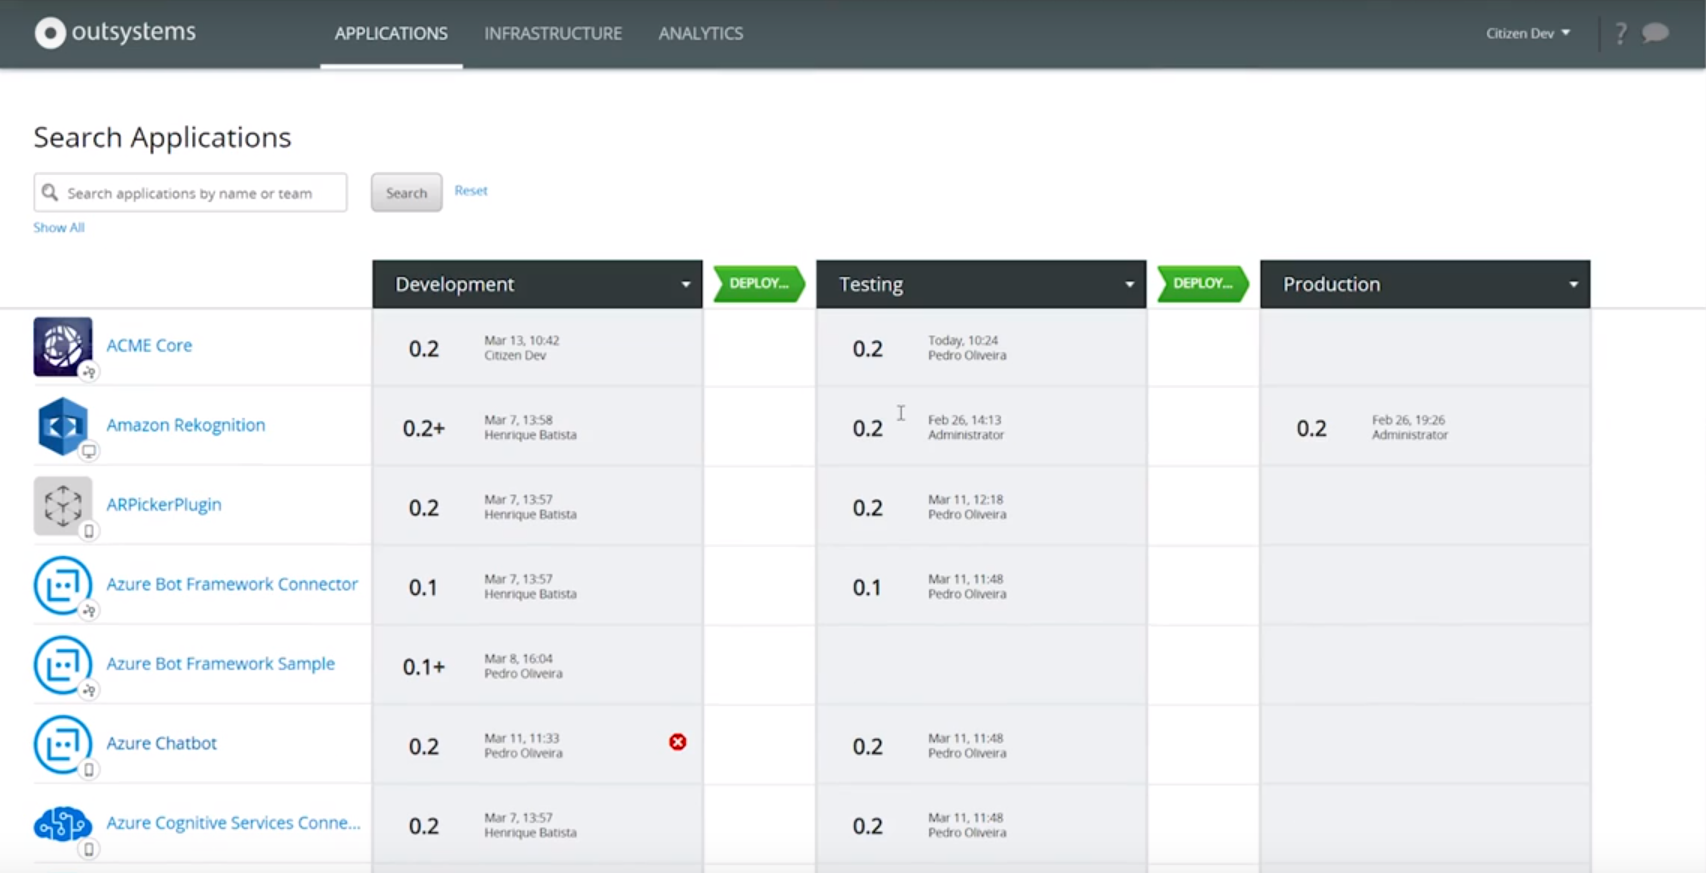Screen dimensions: 1706x873
Task: Click the ARPickerPlugin application icon
Action: [62, 505]
